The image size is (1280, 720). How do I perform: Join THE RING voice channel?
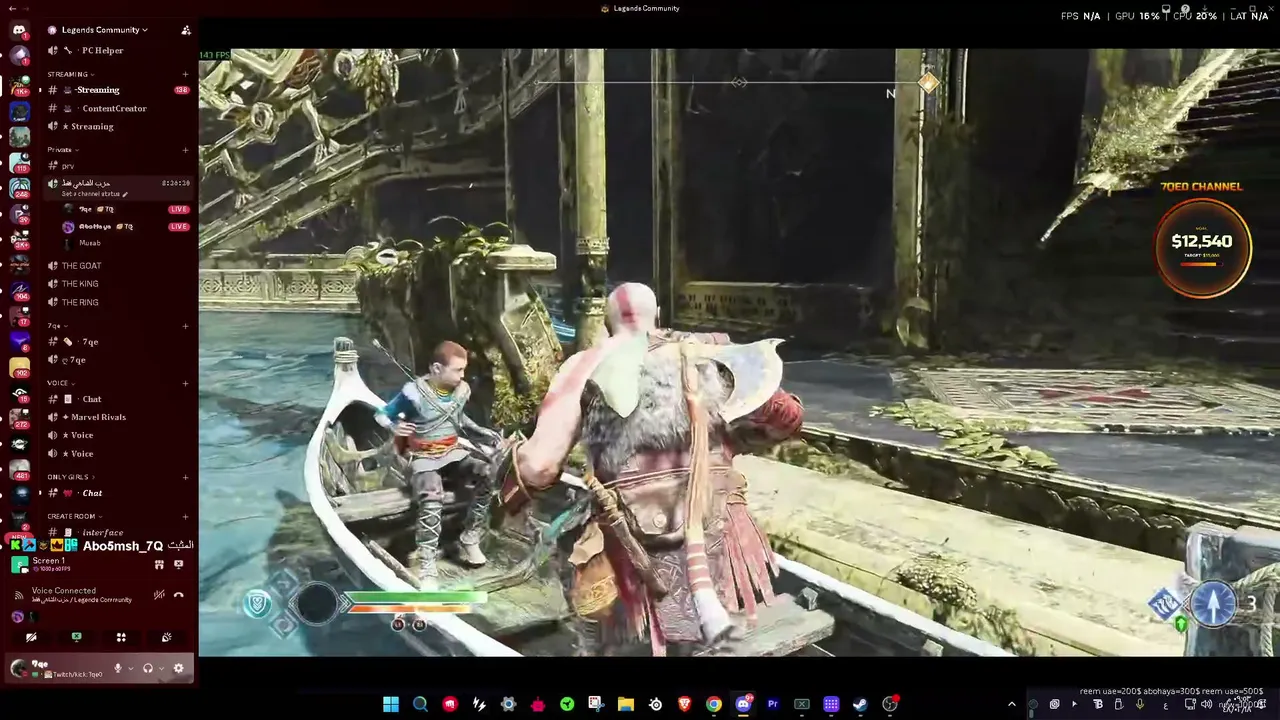click(119, 302)
